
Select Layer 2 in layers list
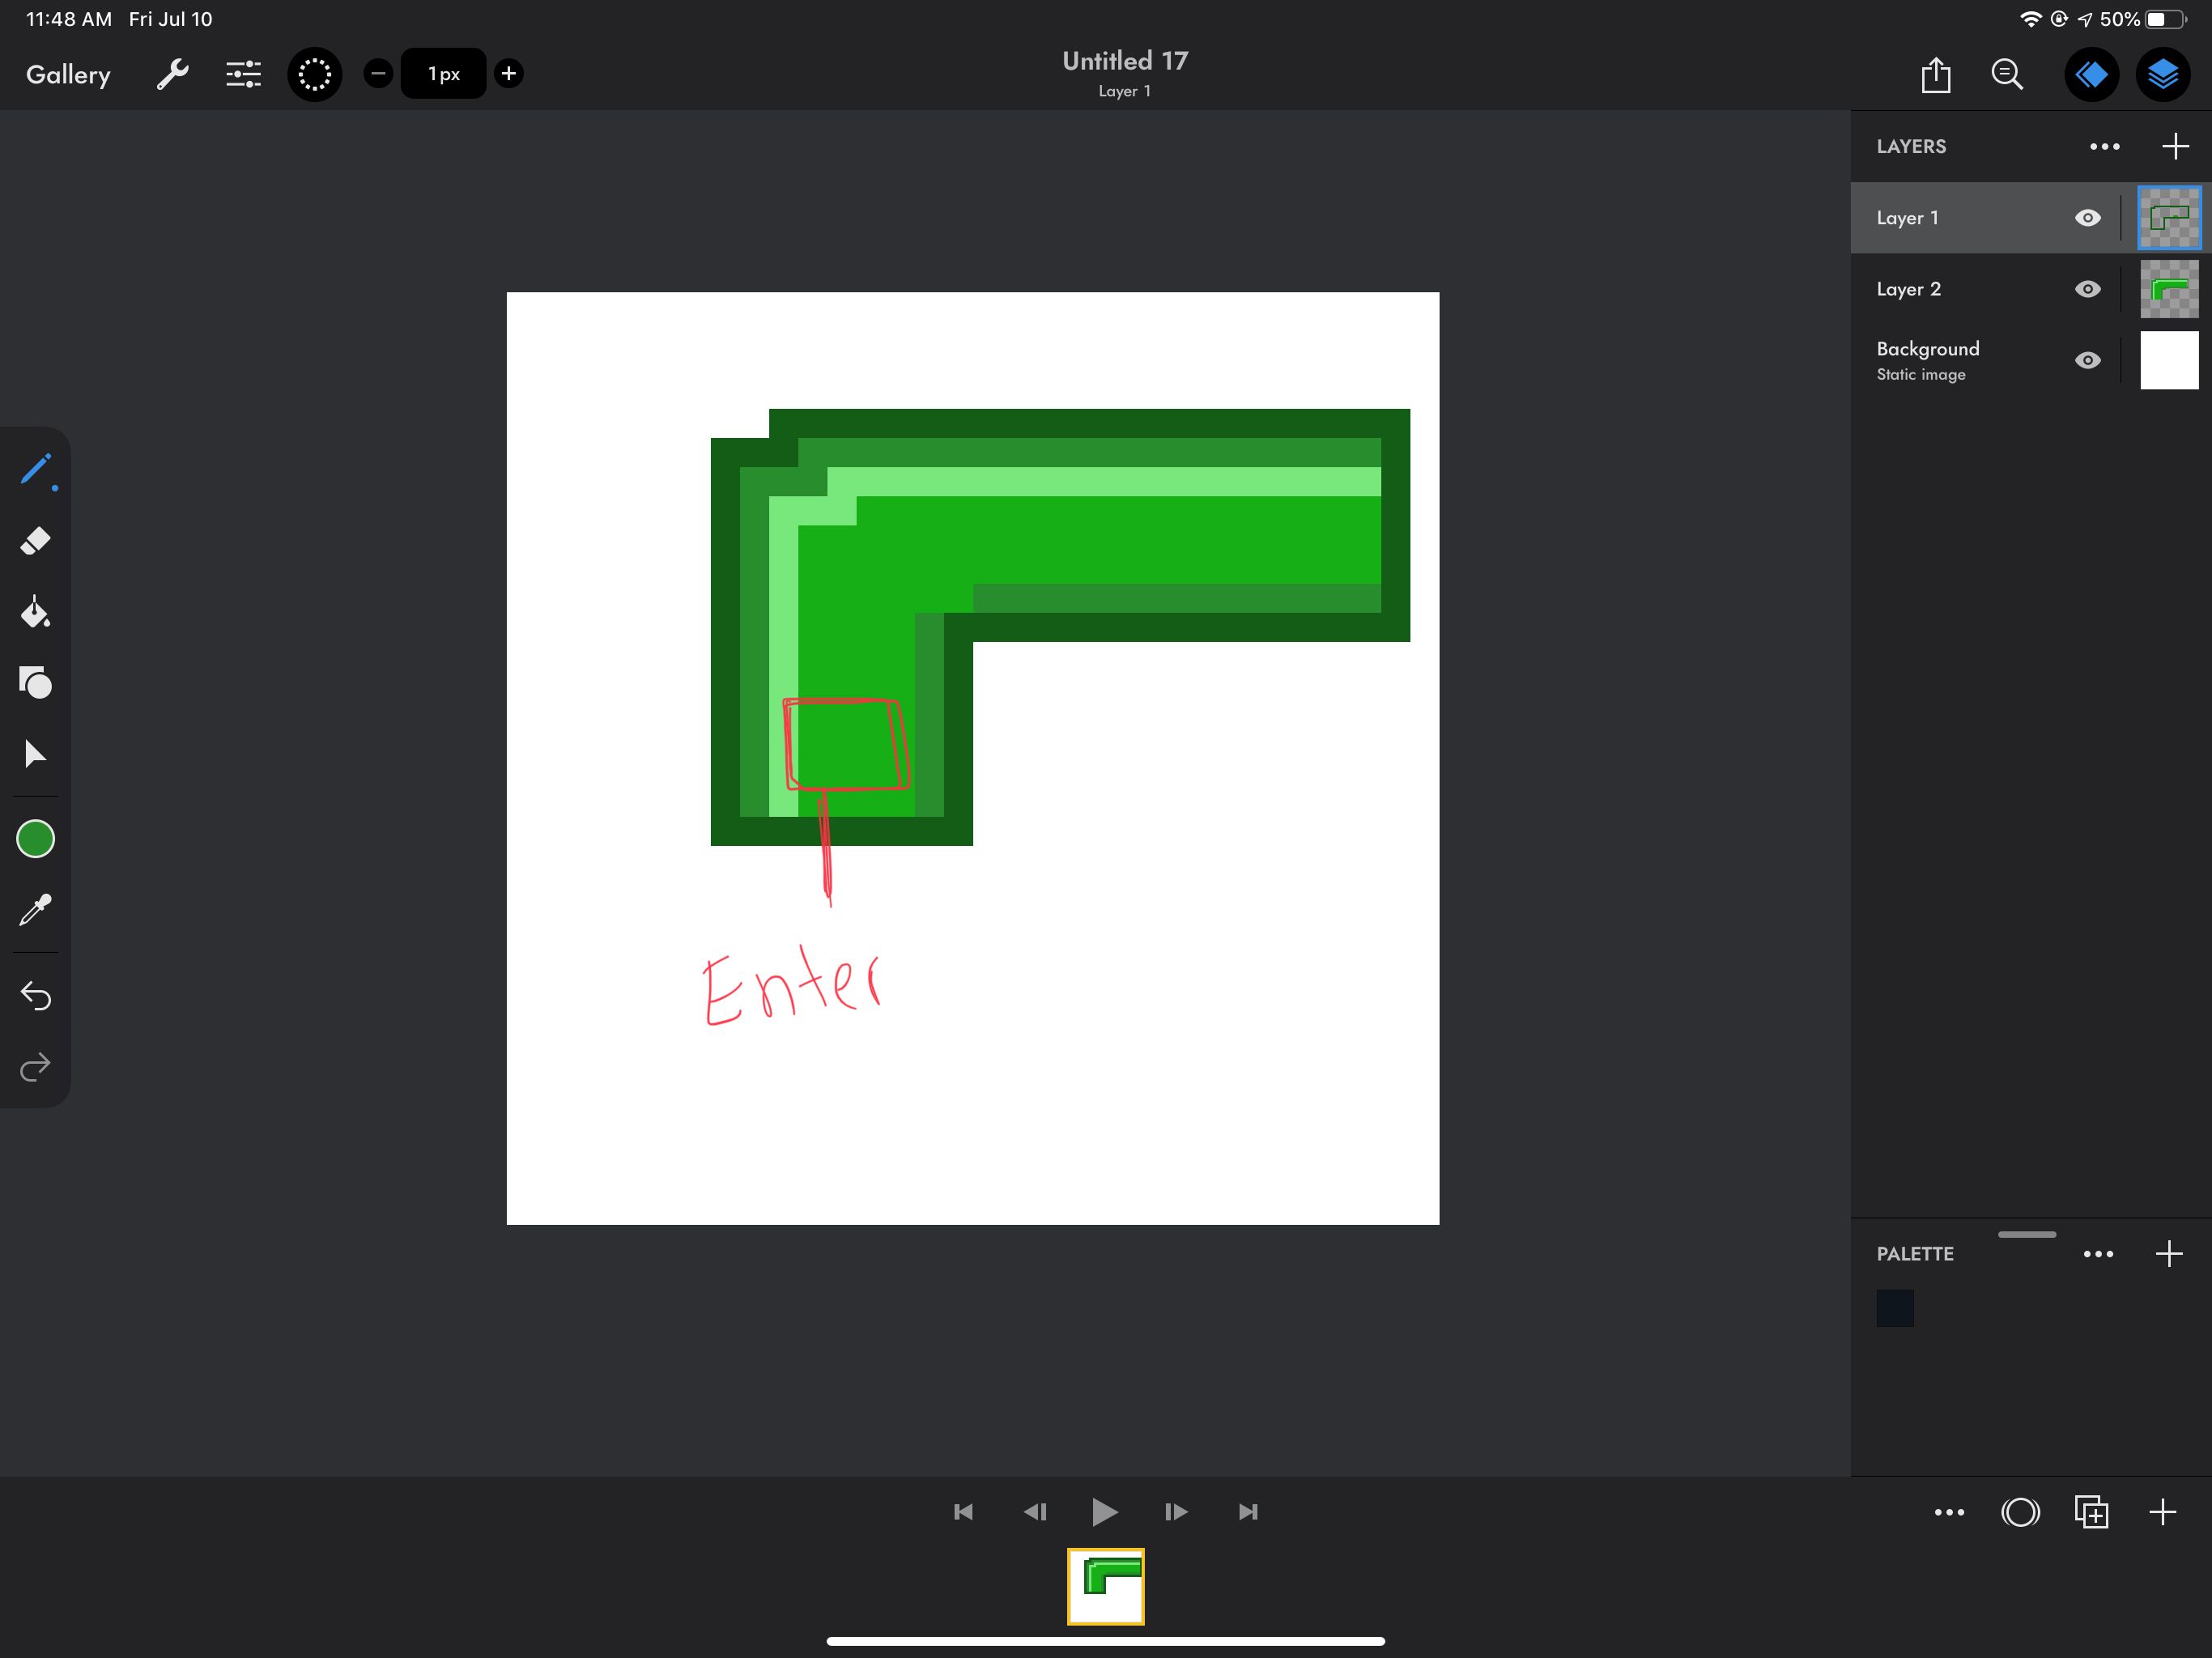click(x=1960, y=289)
